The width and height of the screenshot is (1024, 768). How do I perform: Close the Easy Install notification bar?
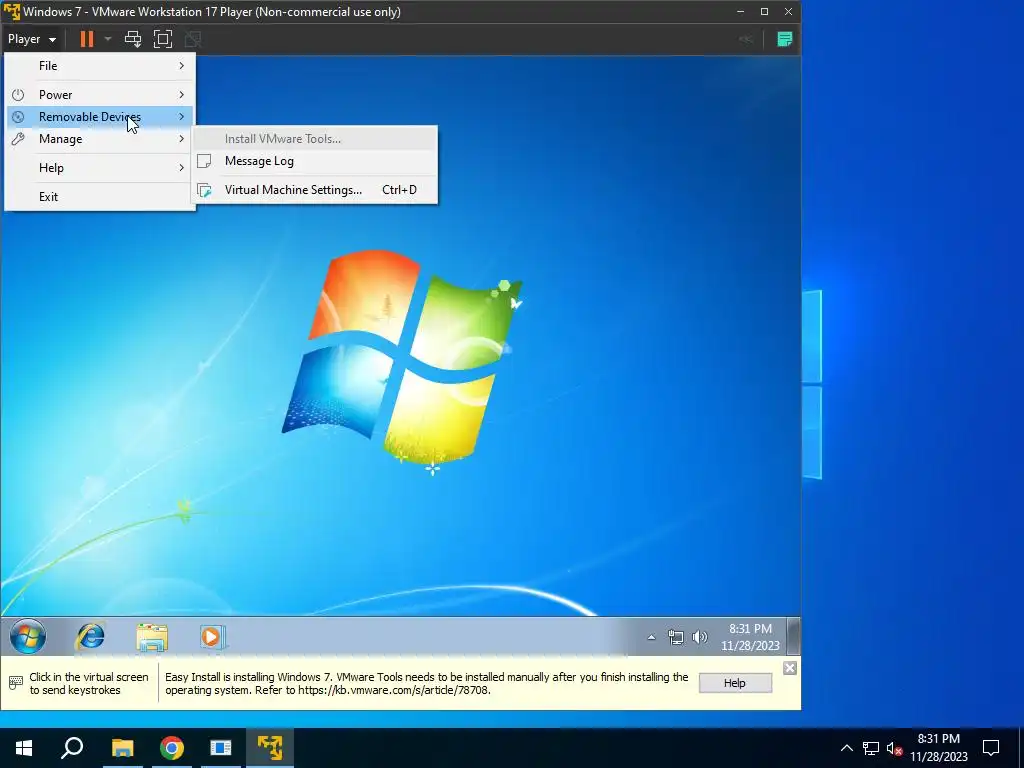(790, 668)
